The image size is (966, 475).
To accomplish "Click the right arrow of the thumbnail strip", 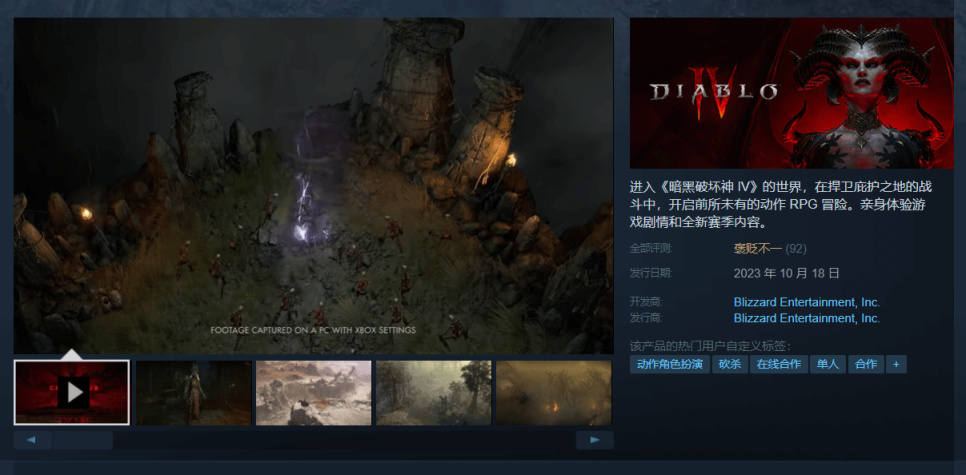I will click(595, 440).
